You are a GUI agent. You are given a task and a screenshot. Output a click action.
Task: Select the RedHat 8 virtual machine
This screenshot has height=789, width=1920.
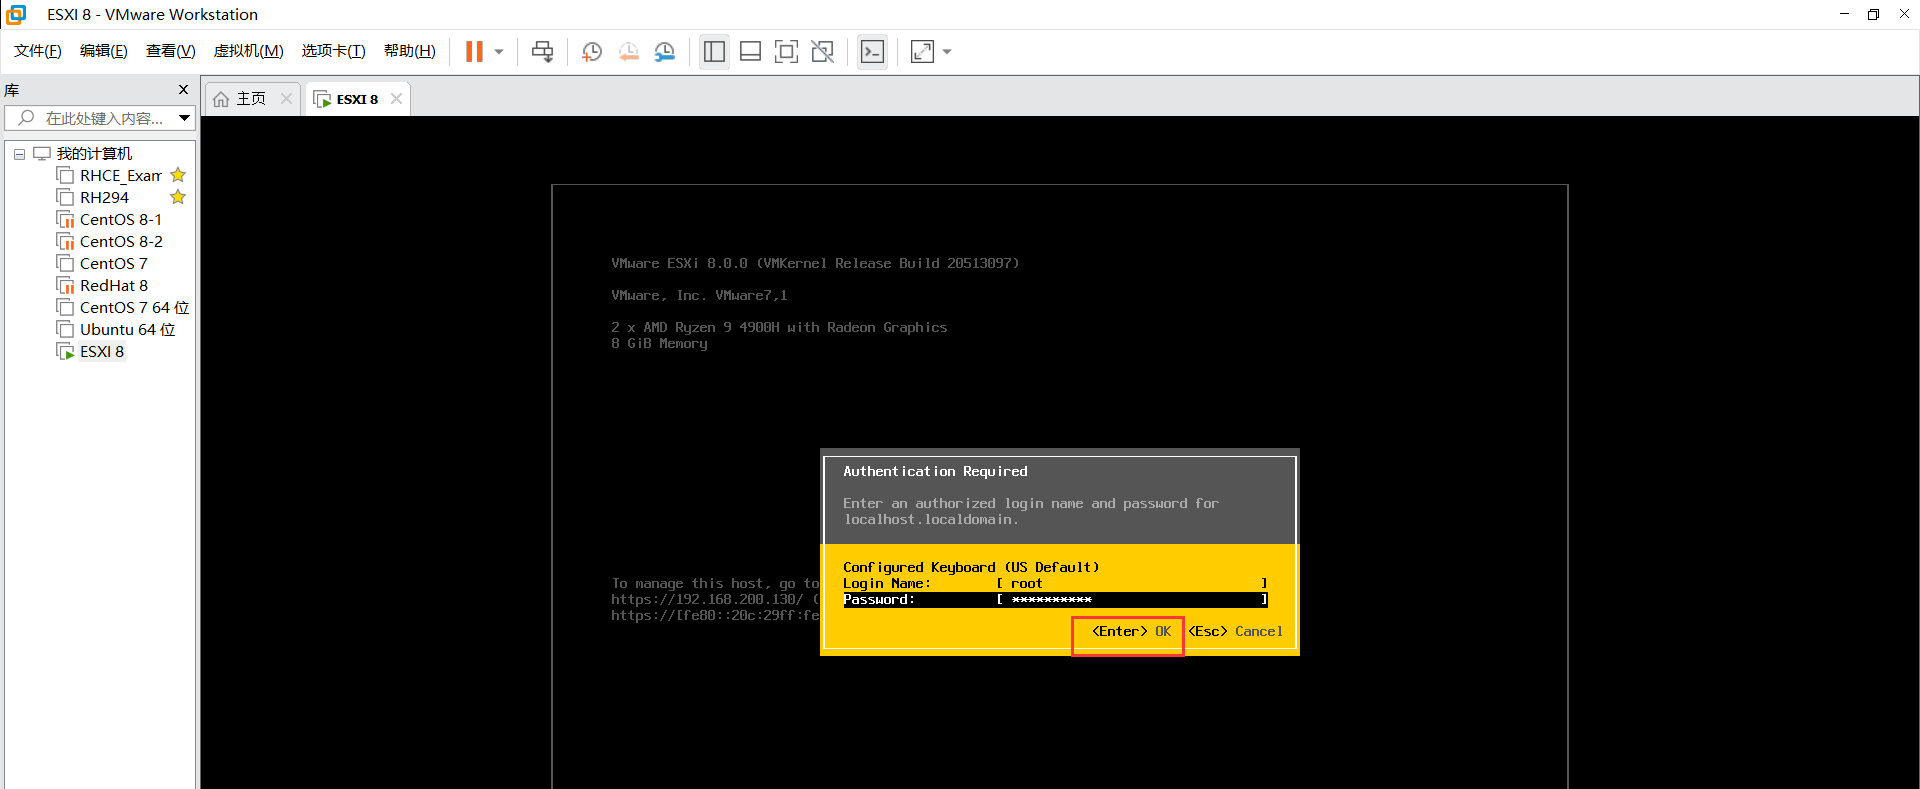click(113, 286)
